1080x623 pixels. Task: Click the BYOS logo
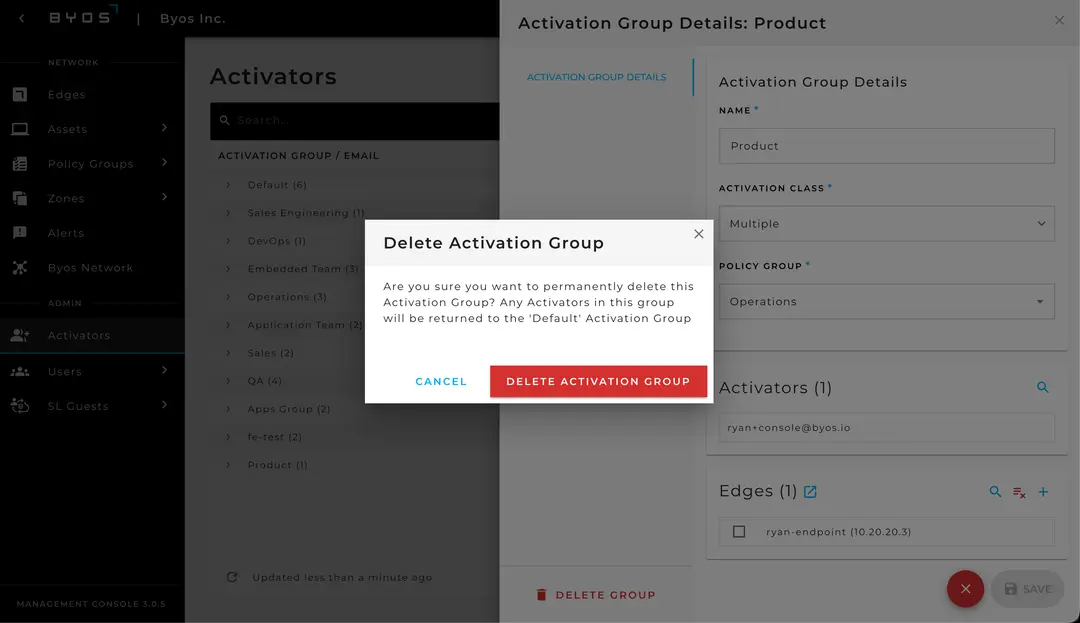click(x=83, y=17)
